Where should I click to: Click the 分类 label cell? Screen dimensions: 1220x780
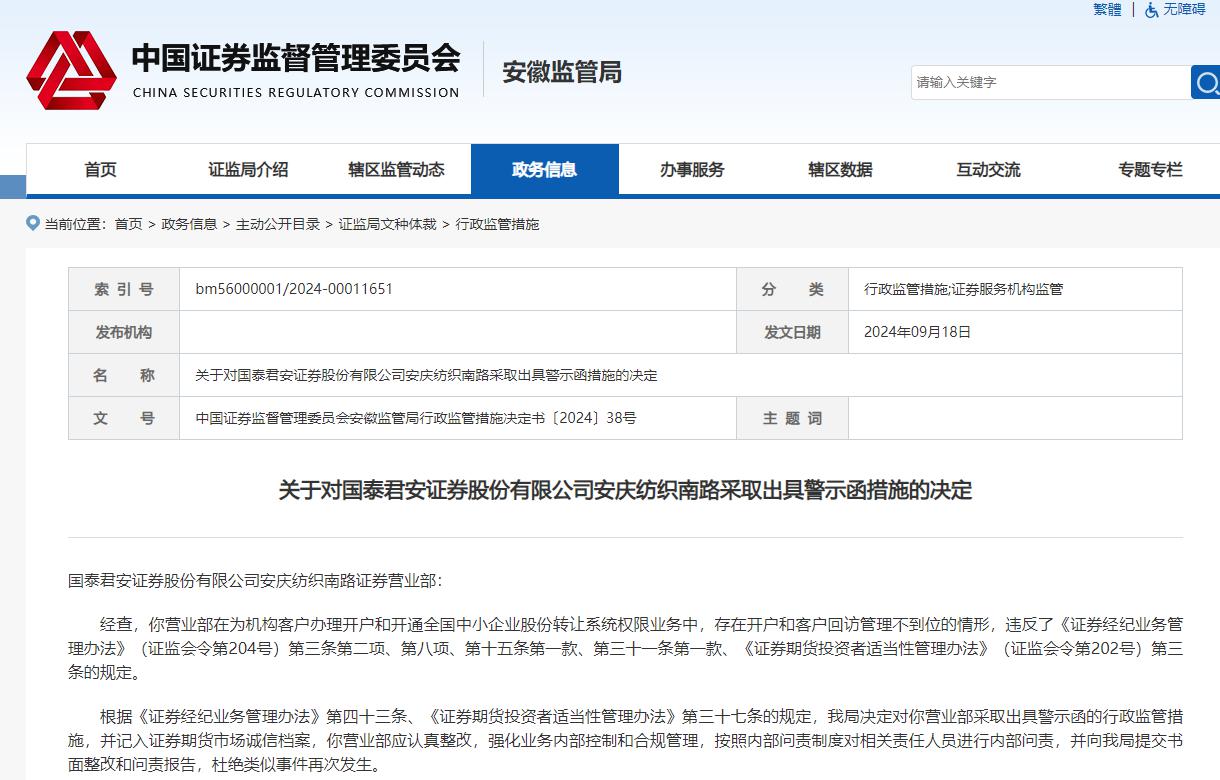point(792,289)
